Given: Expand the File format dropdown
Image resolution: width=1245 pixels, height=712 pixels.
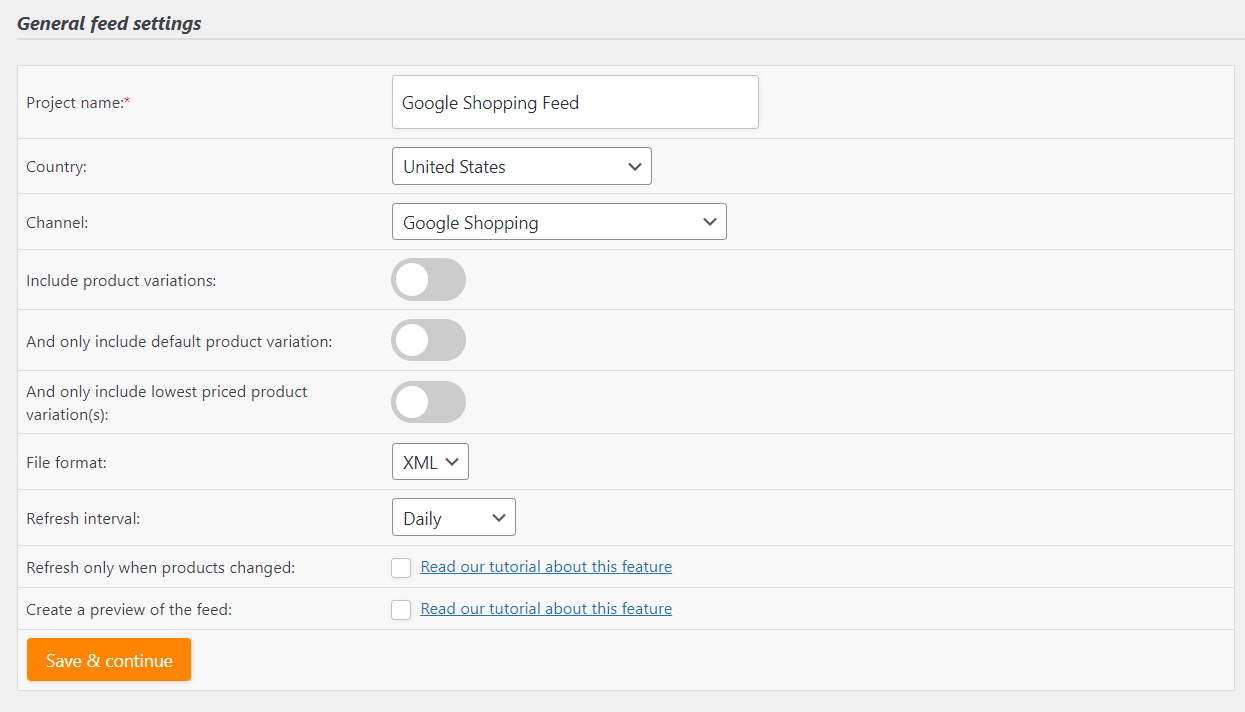Looking at the screenshot, I should click(430, 461).
